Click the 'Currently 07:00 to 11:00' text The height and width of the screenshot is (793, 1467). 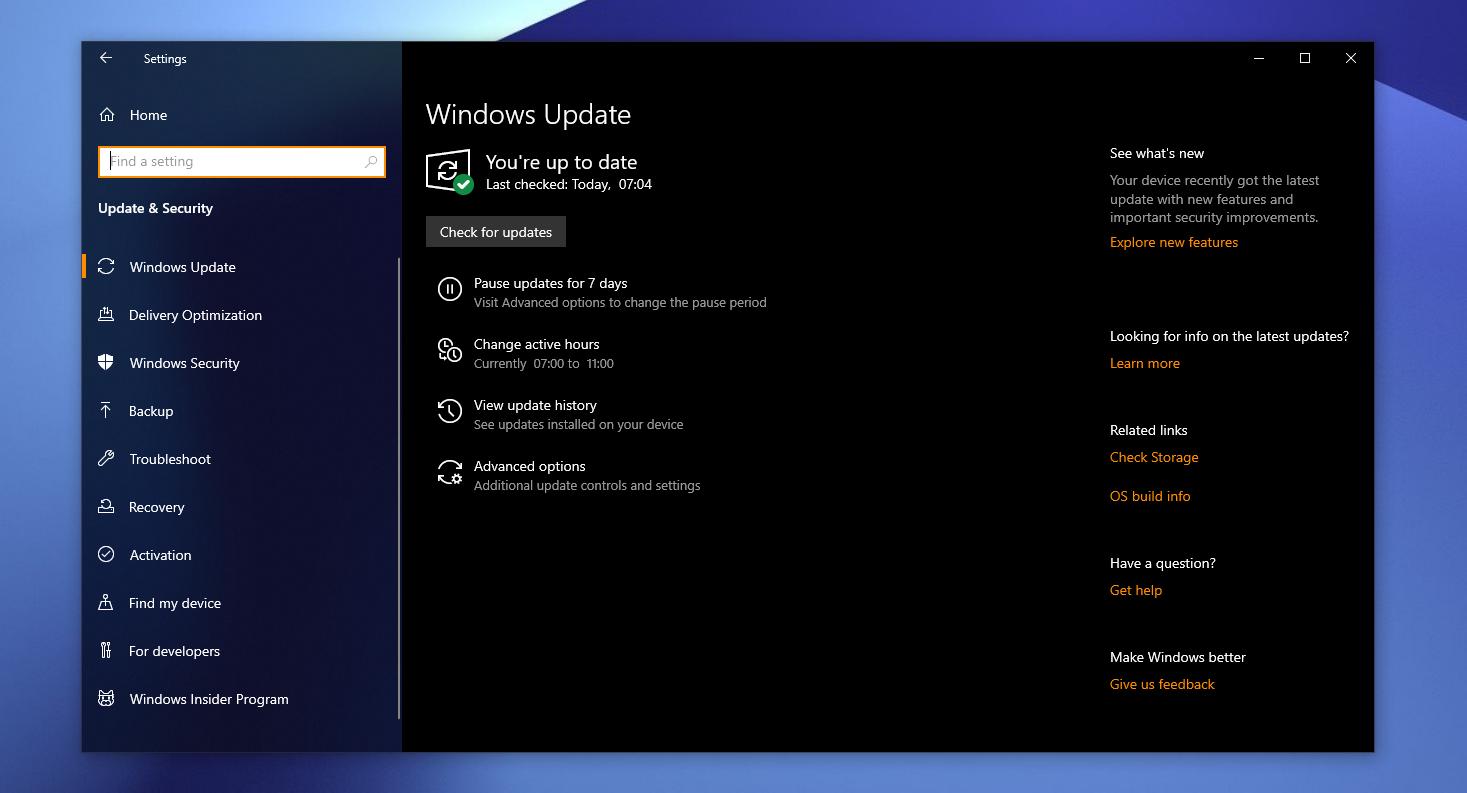(x=544, y=364)
